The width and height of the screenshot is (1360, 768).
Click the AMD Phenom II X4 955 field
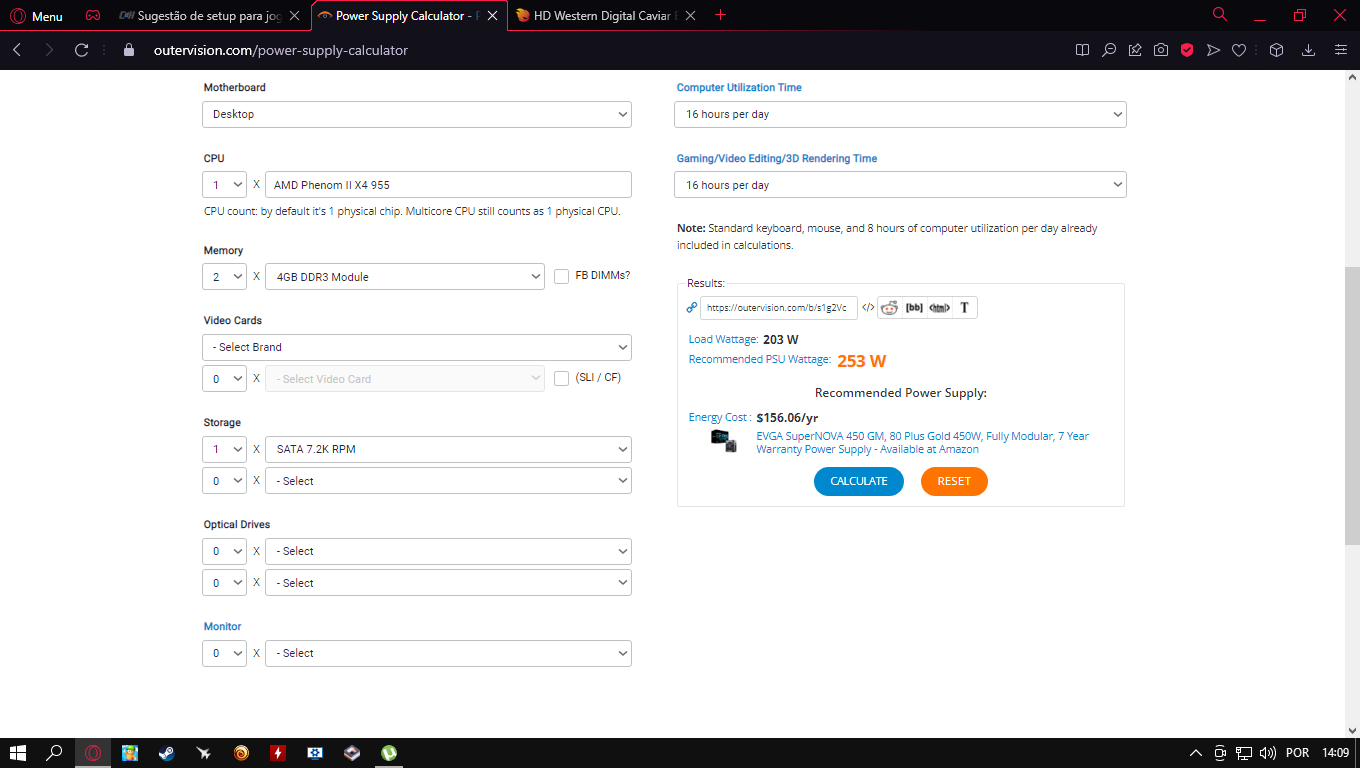point(448,184)
